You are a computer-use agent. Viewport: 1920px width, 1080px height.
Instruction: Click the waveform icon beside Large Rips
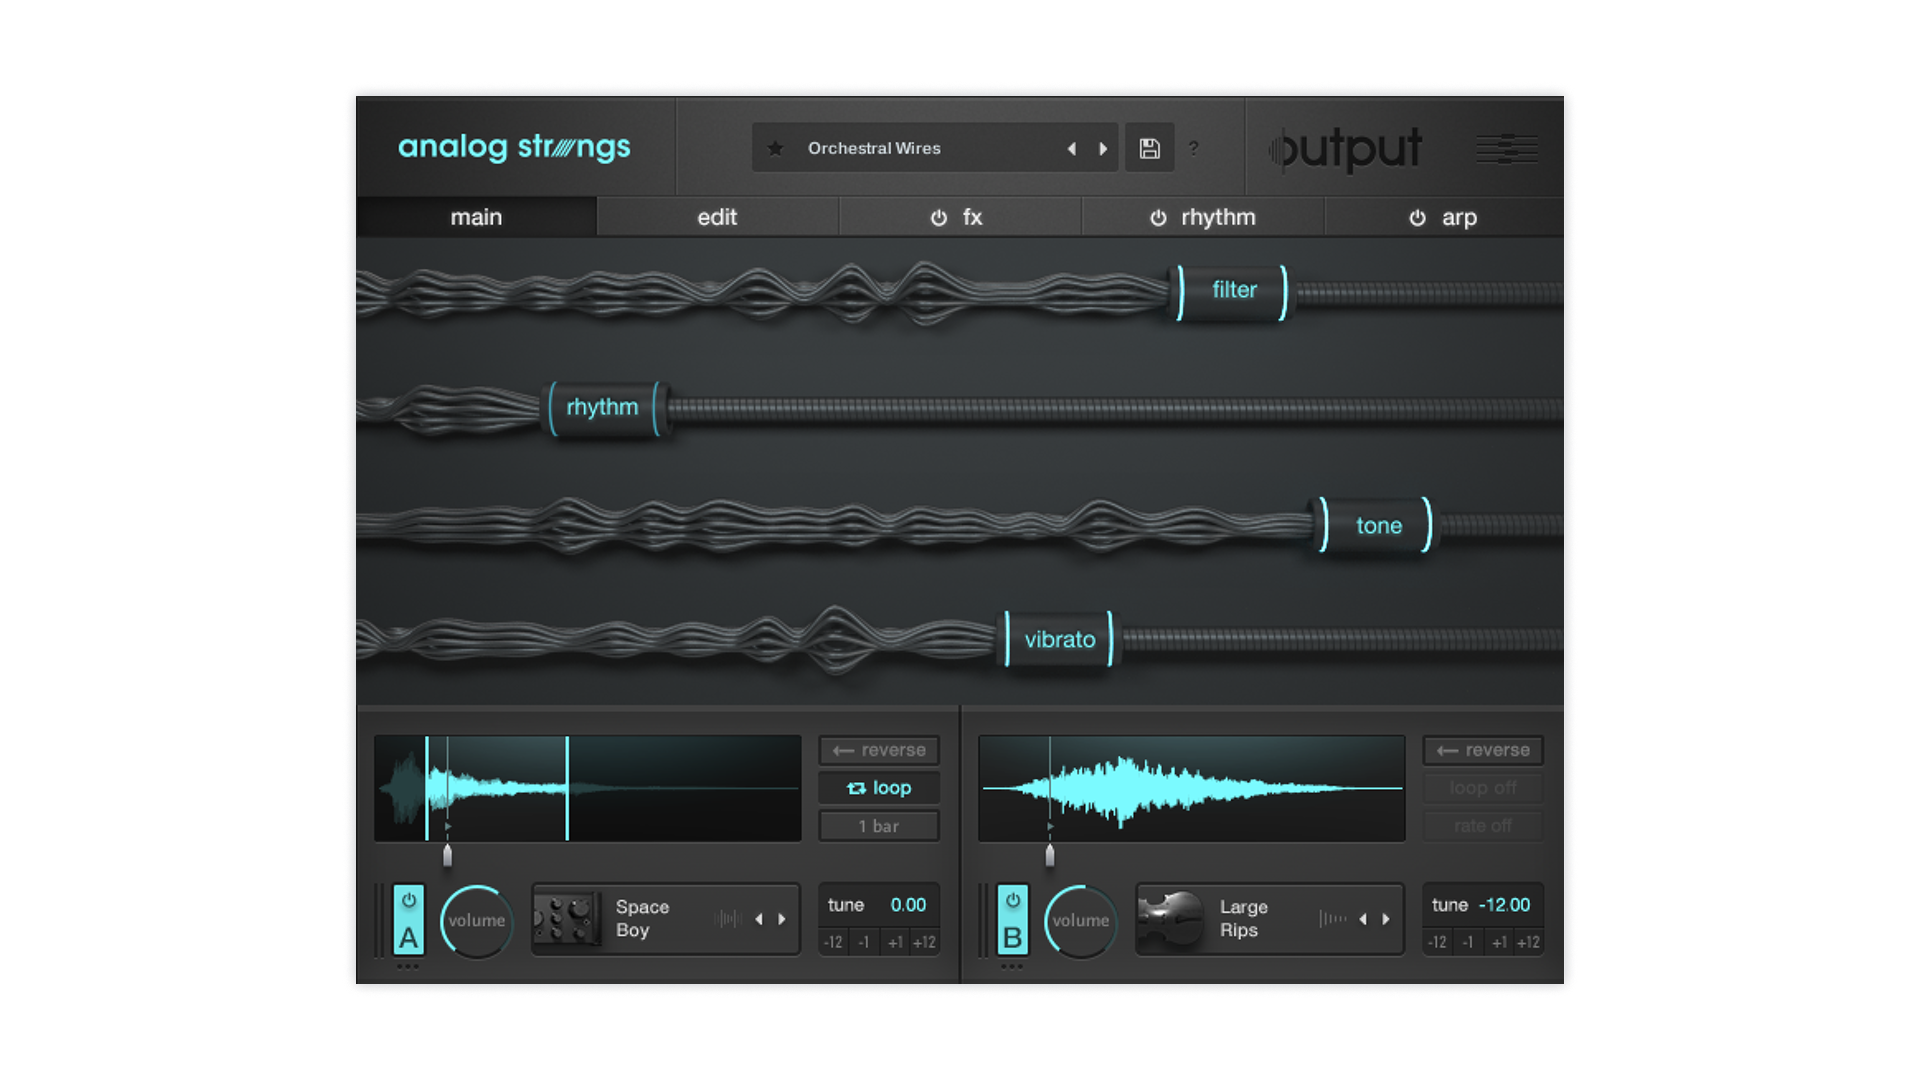(1332, 919)
